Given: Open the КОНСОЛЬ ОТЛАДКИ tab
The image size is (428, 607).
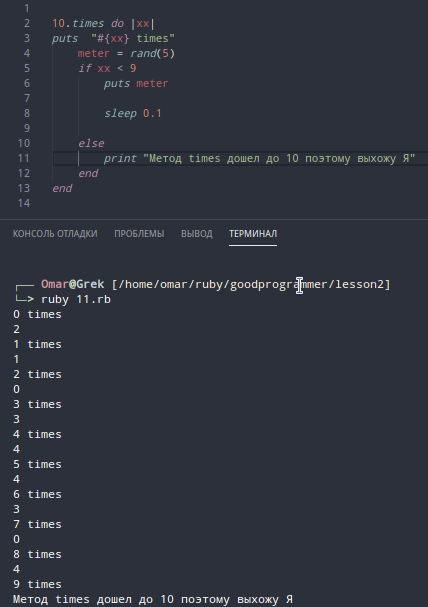Looking at the screenshot, I should pos(55,234).
